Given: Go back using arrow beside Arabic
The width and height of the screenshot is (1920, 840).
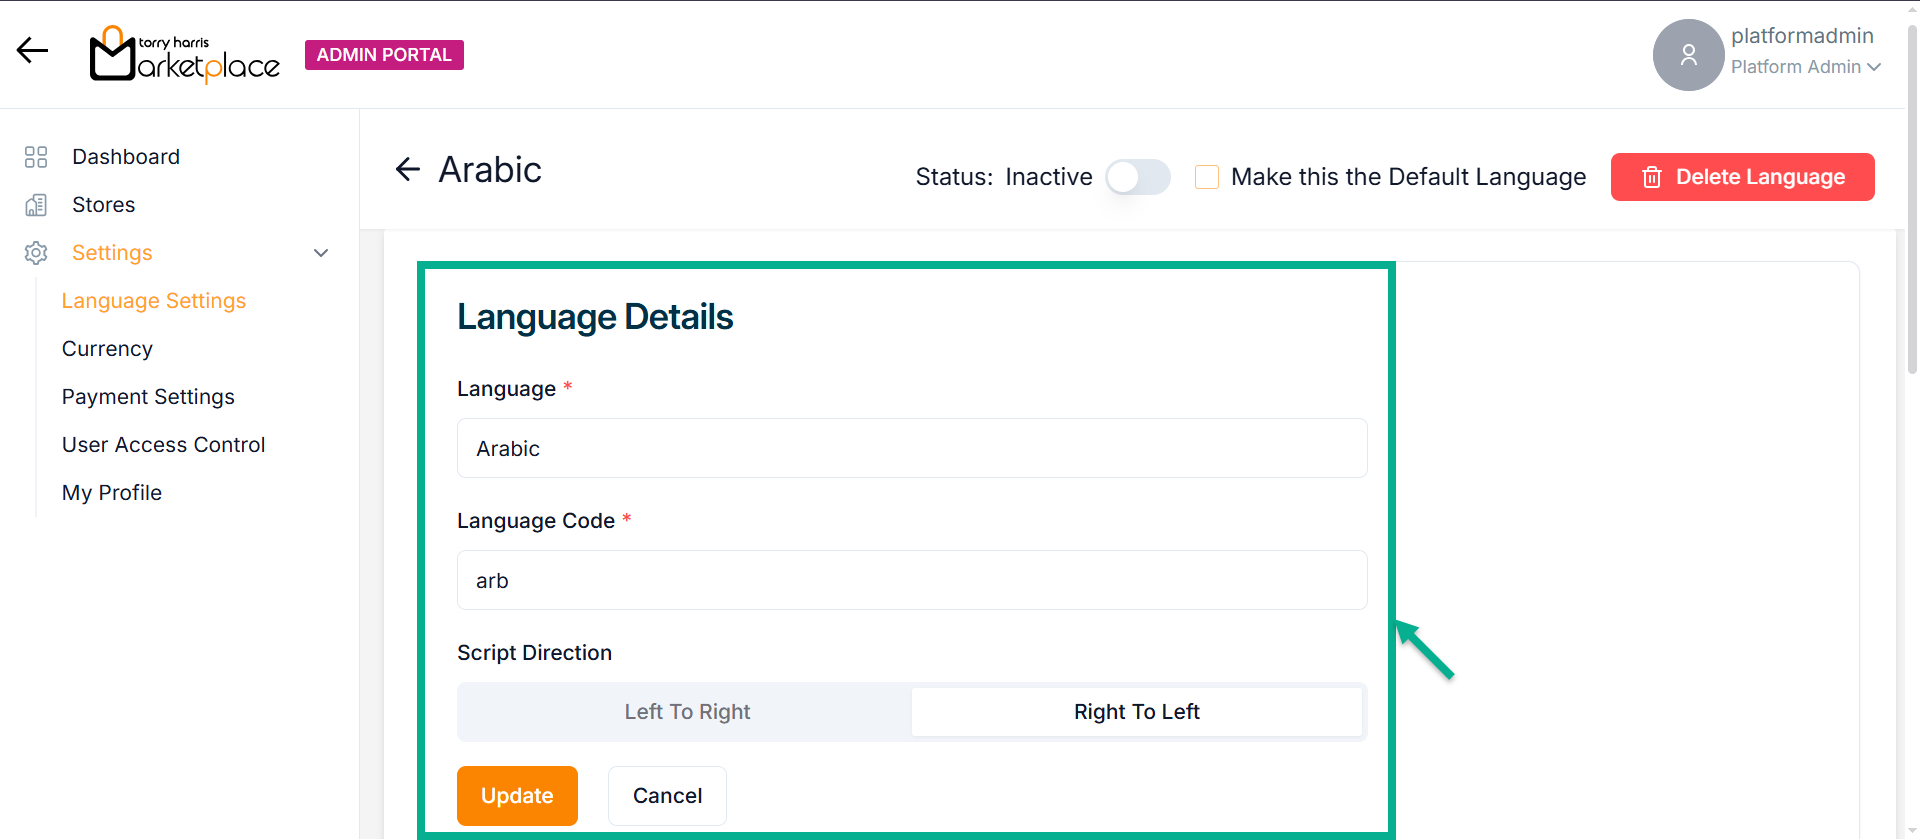Looking at the screenshot, I should tap(408, 170).
